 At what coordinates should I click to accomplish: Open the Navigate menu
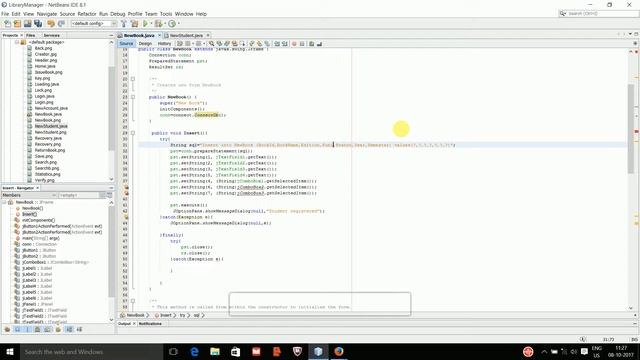click(47, 14)
